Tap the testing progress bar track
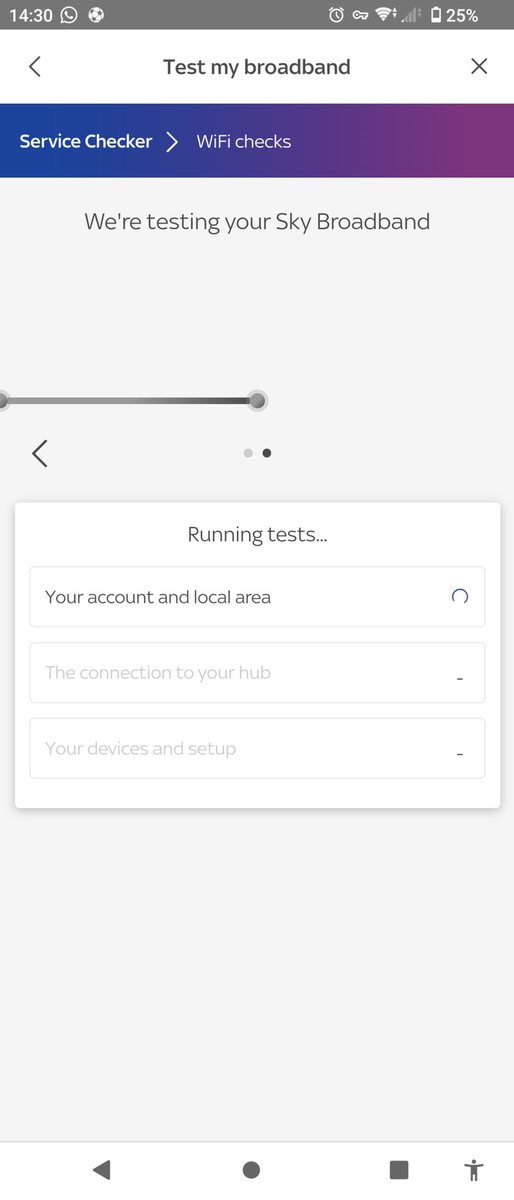The image size is (514, 1200). [128, 401]
